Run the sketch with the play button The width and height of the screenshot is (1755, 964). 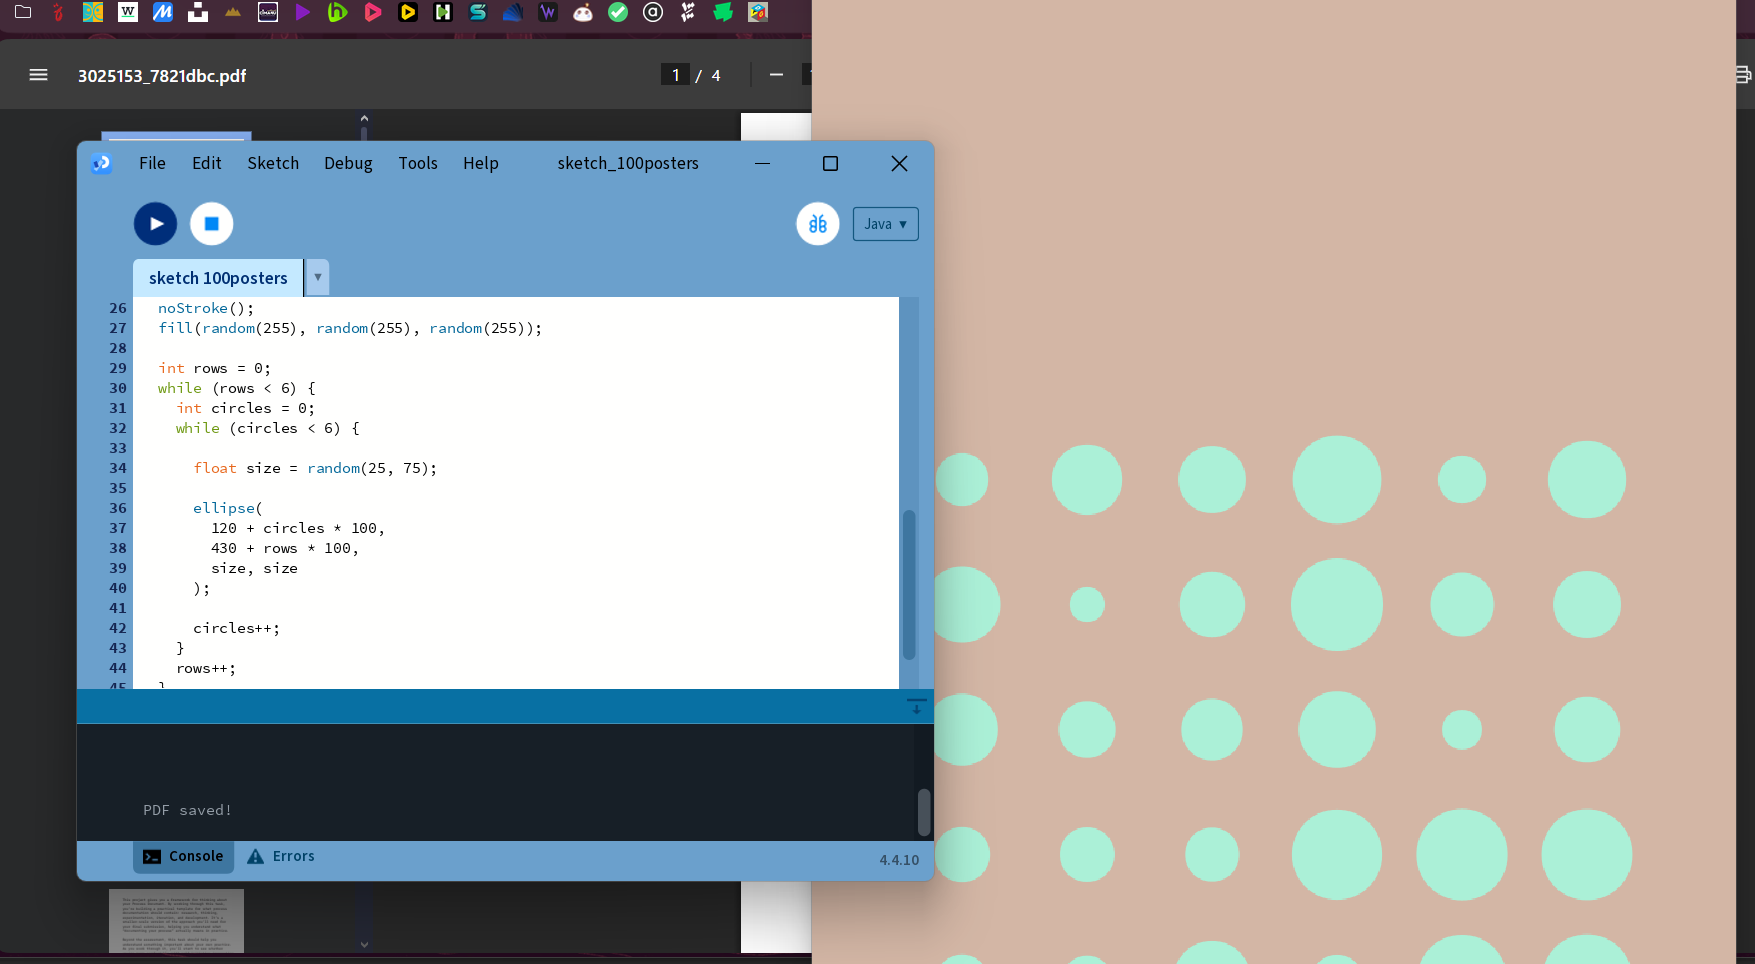156,224
